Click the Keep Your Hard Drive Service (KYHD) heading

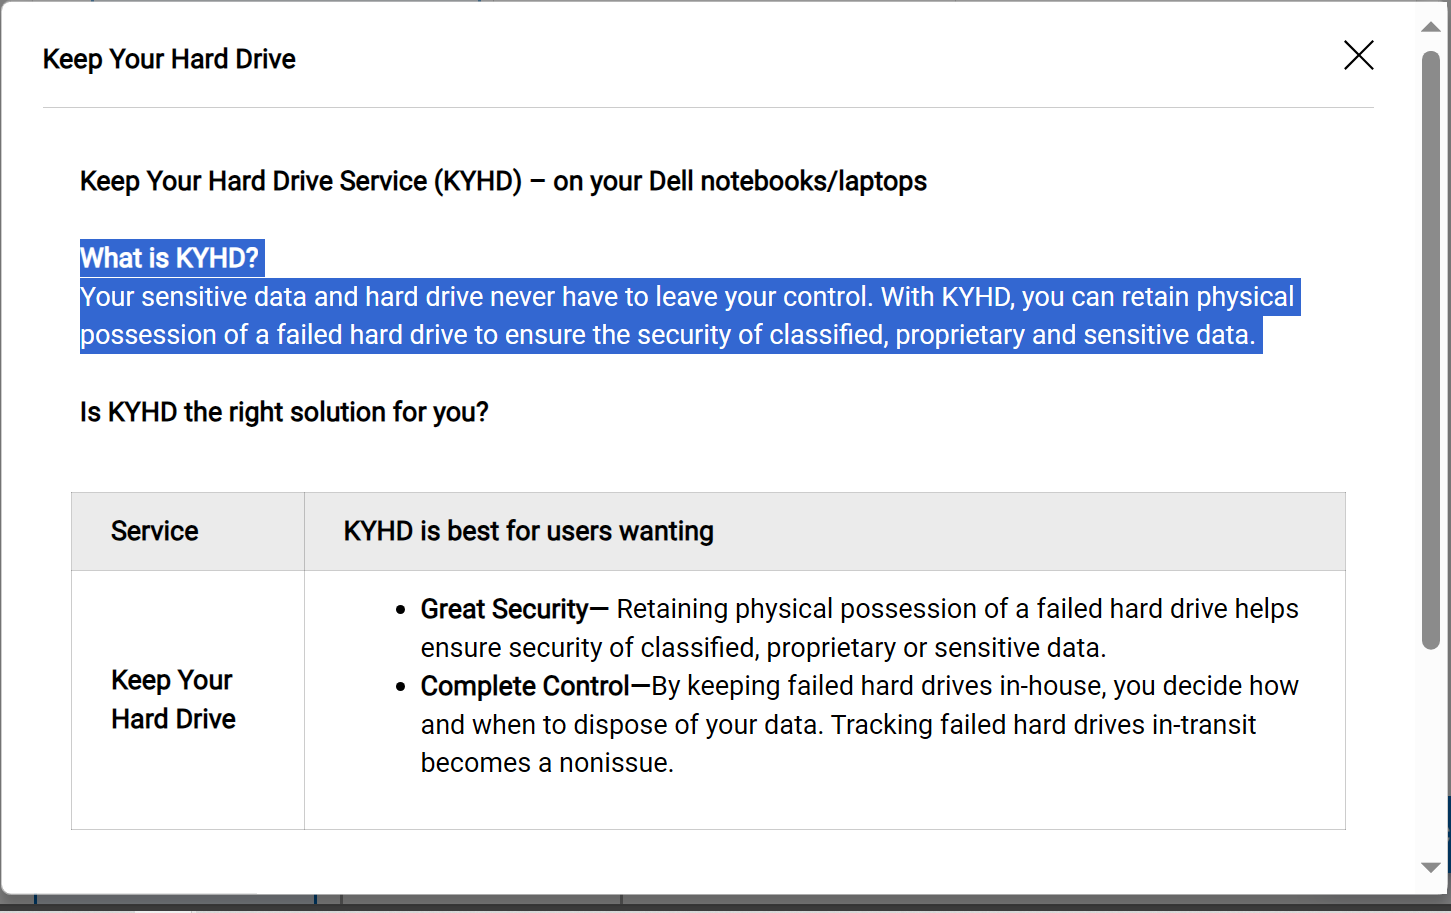click(503, 181)
